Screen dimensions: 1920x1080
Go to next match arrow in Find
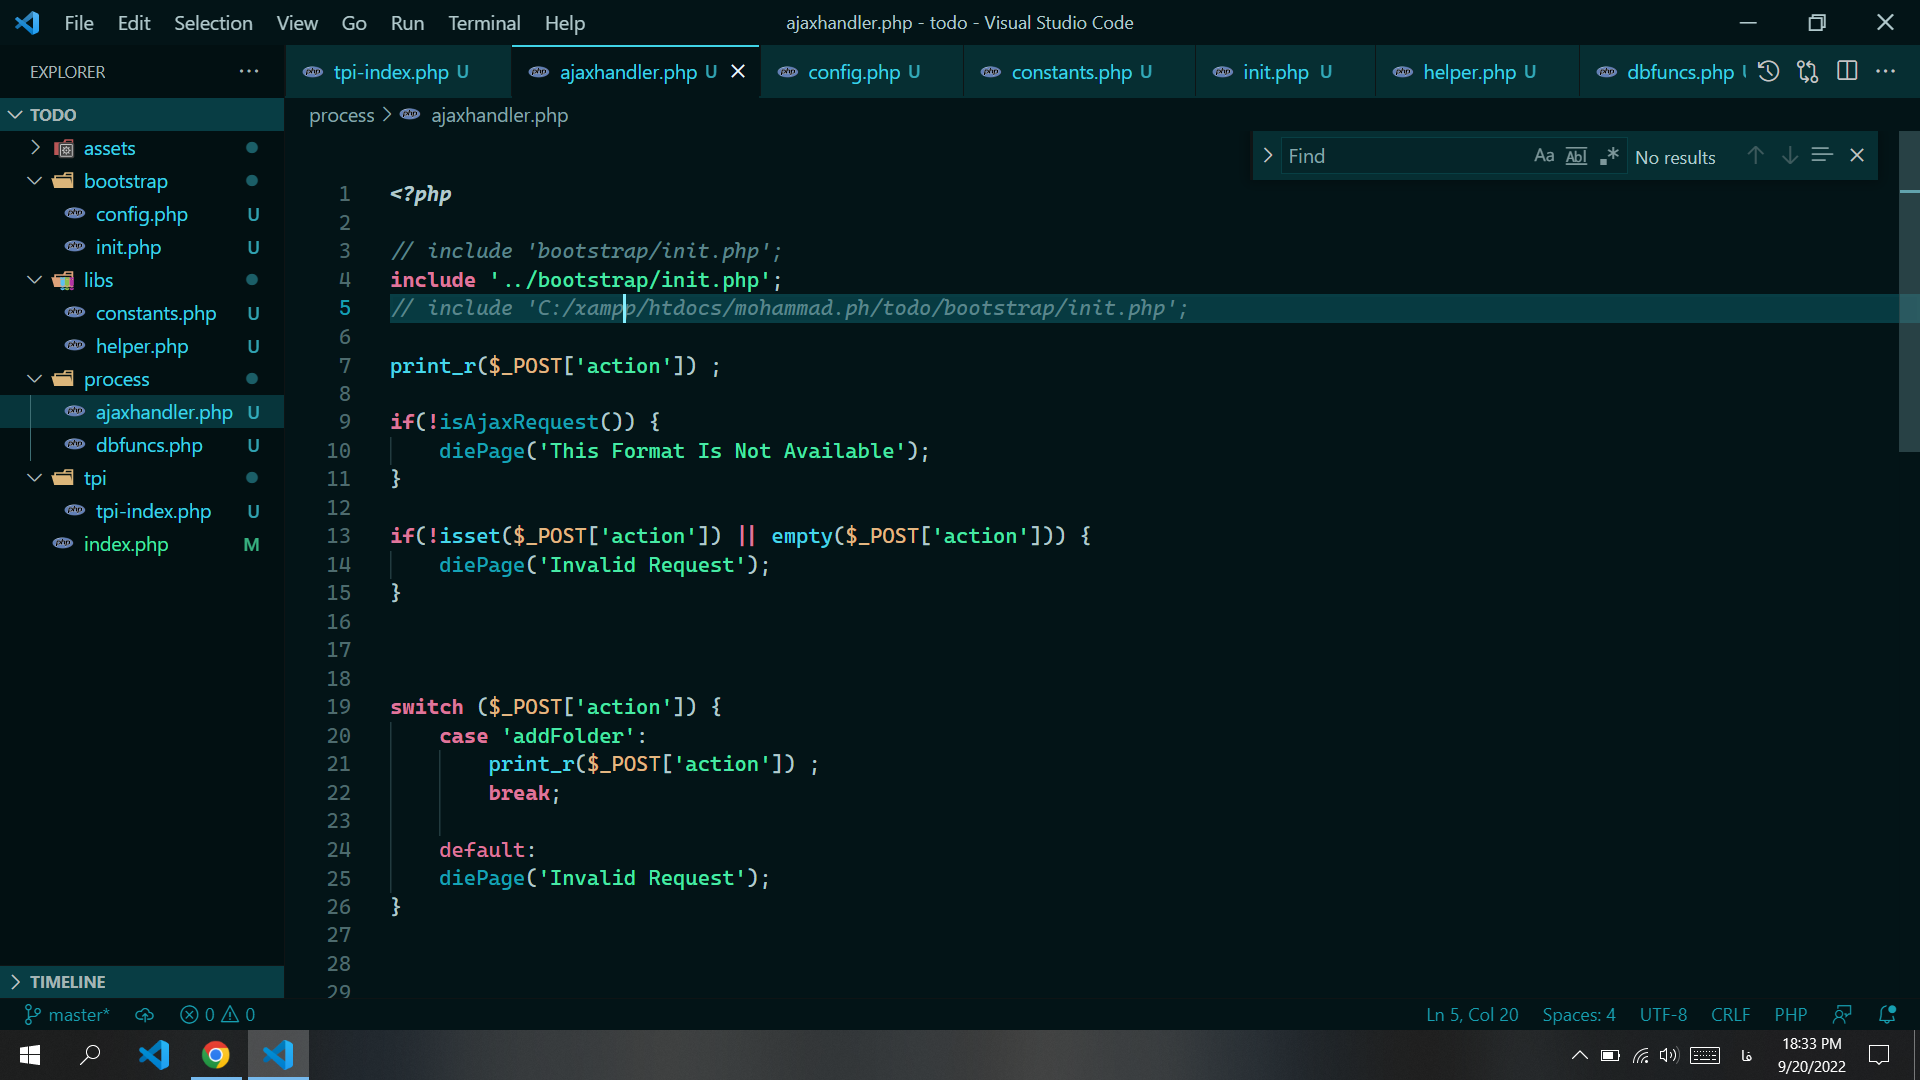tap(1789, 155)
